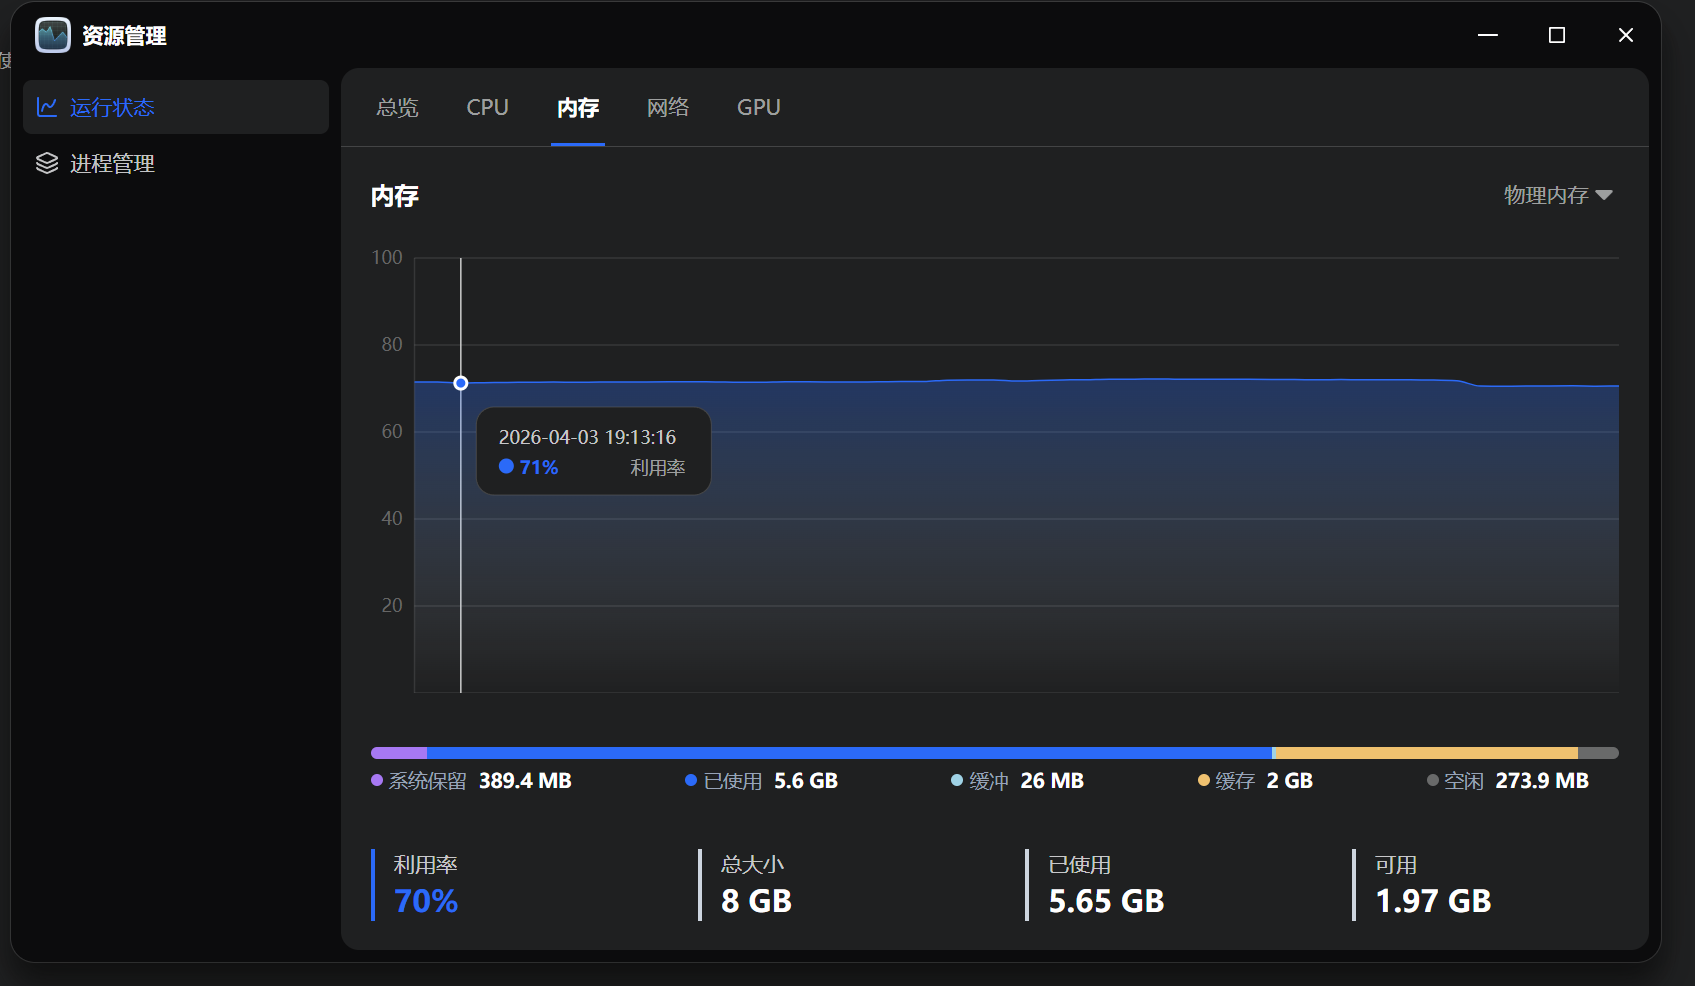1695x986 pixels.
Task: Select the 网络 tab
Action: 667,107
